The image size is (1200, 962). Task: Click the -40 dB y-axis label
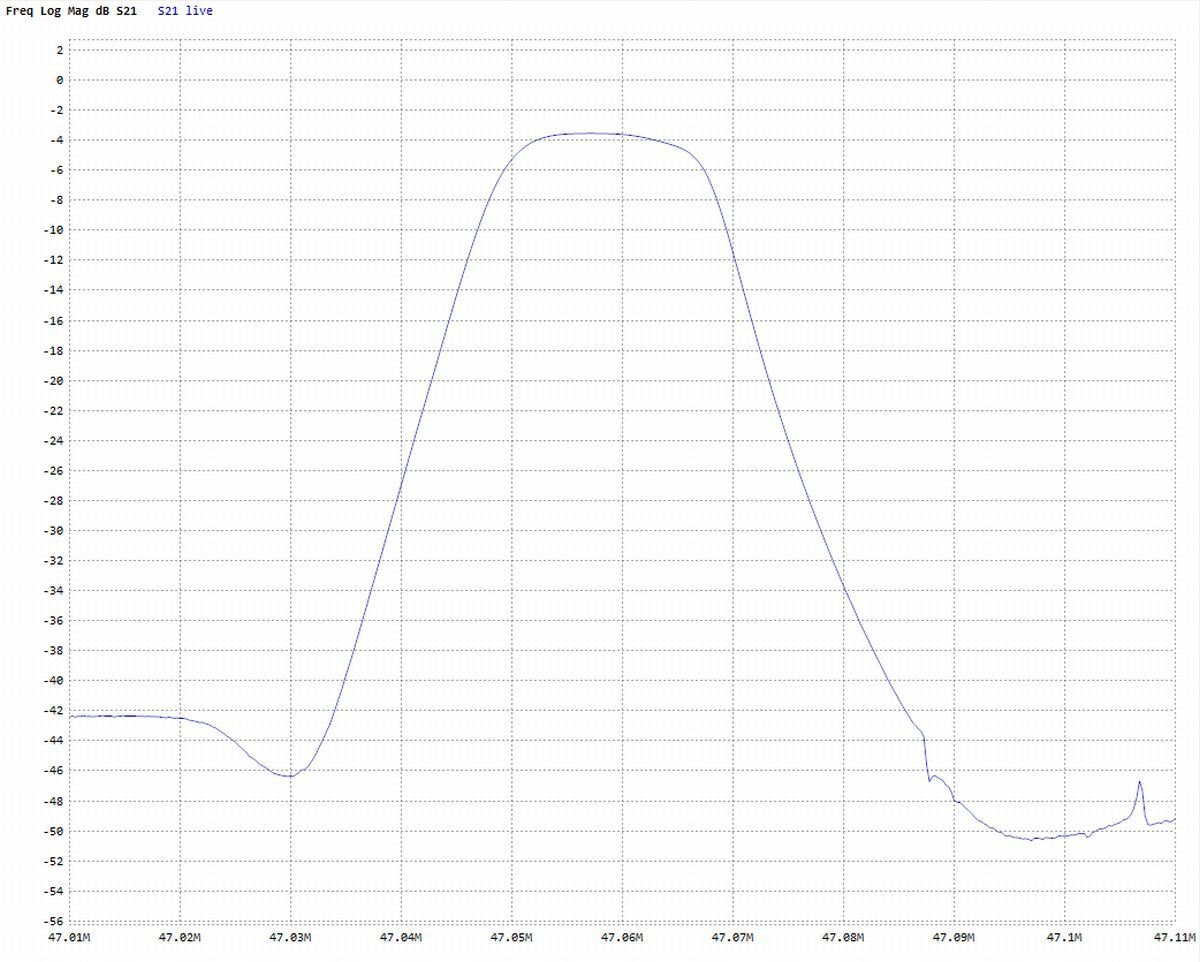(x=53, y=680)
